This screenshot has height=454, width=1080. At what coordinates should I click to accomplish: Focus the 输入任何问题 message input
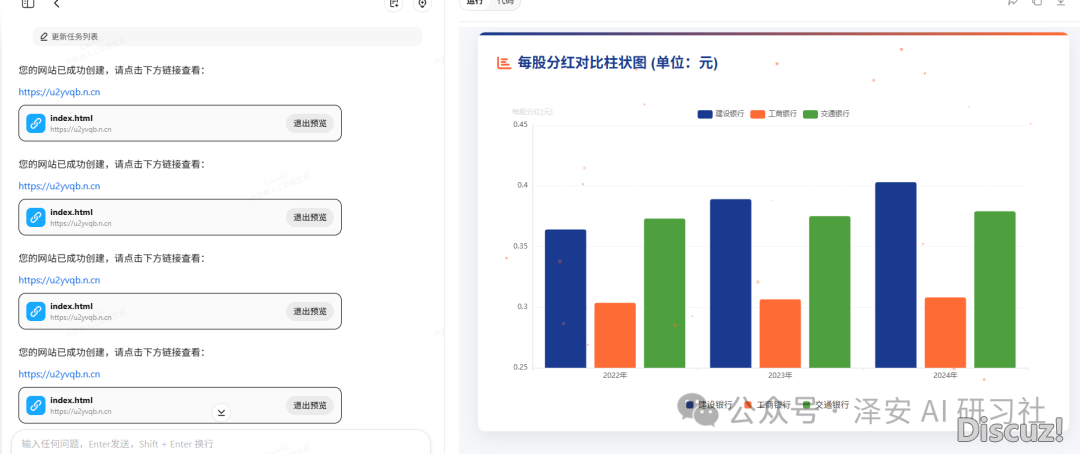220,443
